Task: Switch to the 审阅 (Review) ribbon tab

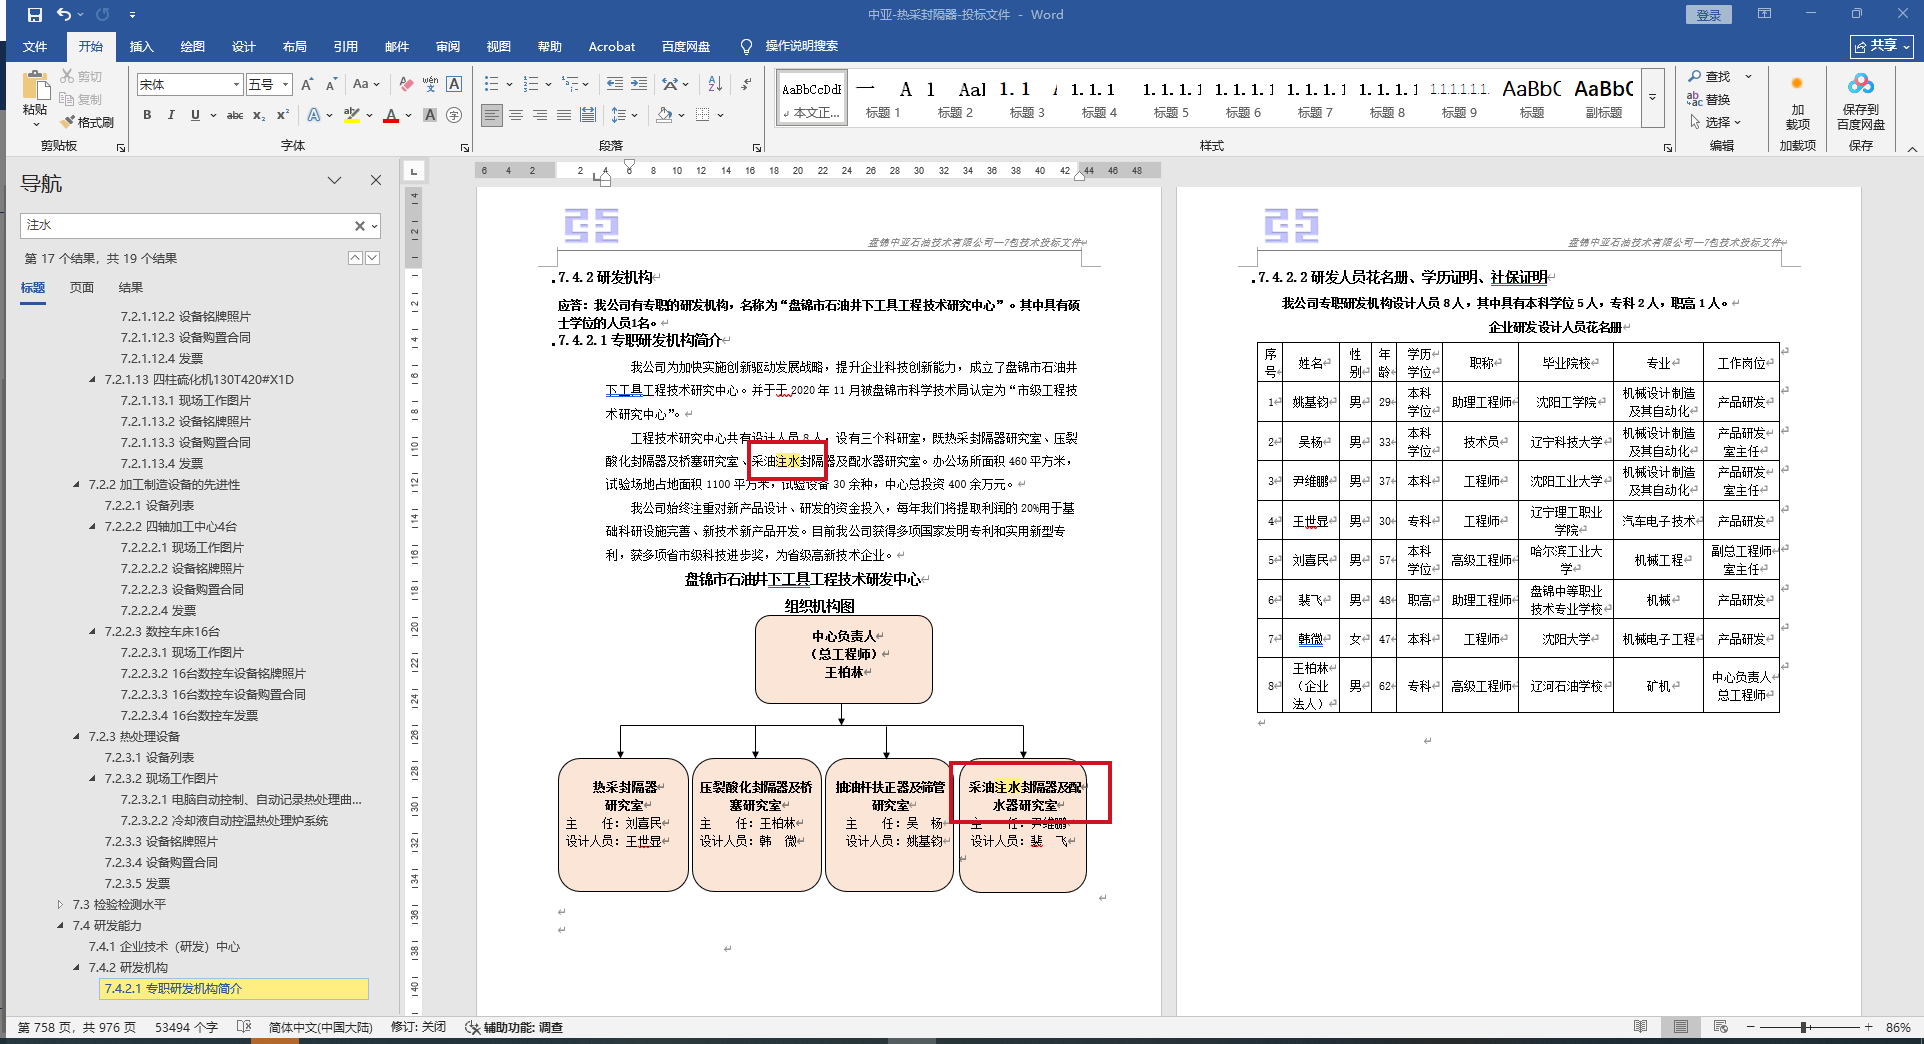Action: (x=448, y=46)
